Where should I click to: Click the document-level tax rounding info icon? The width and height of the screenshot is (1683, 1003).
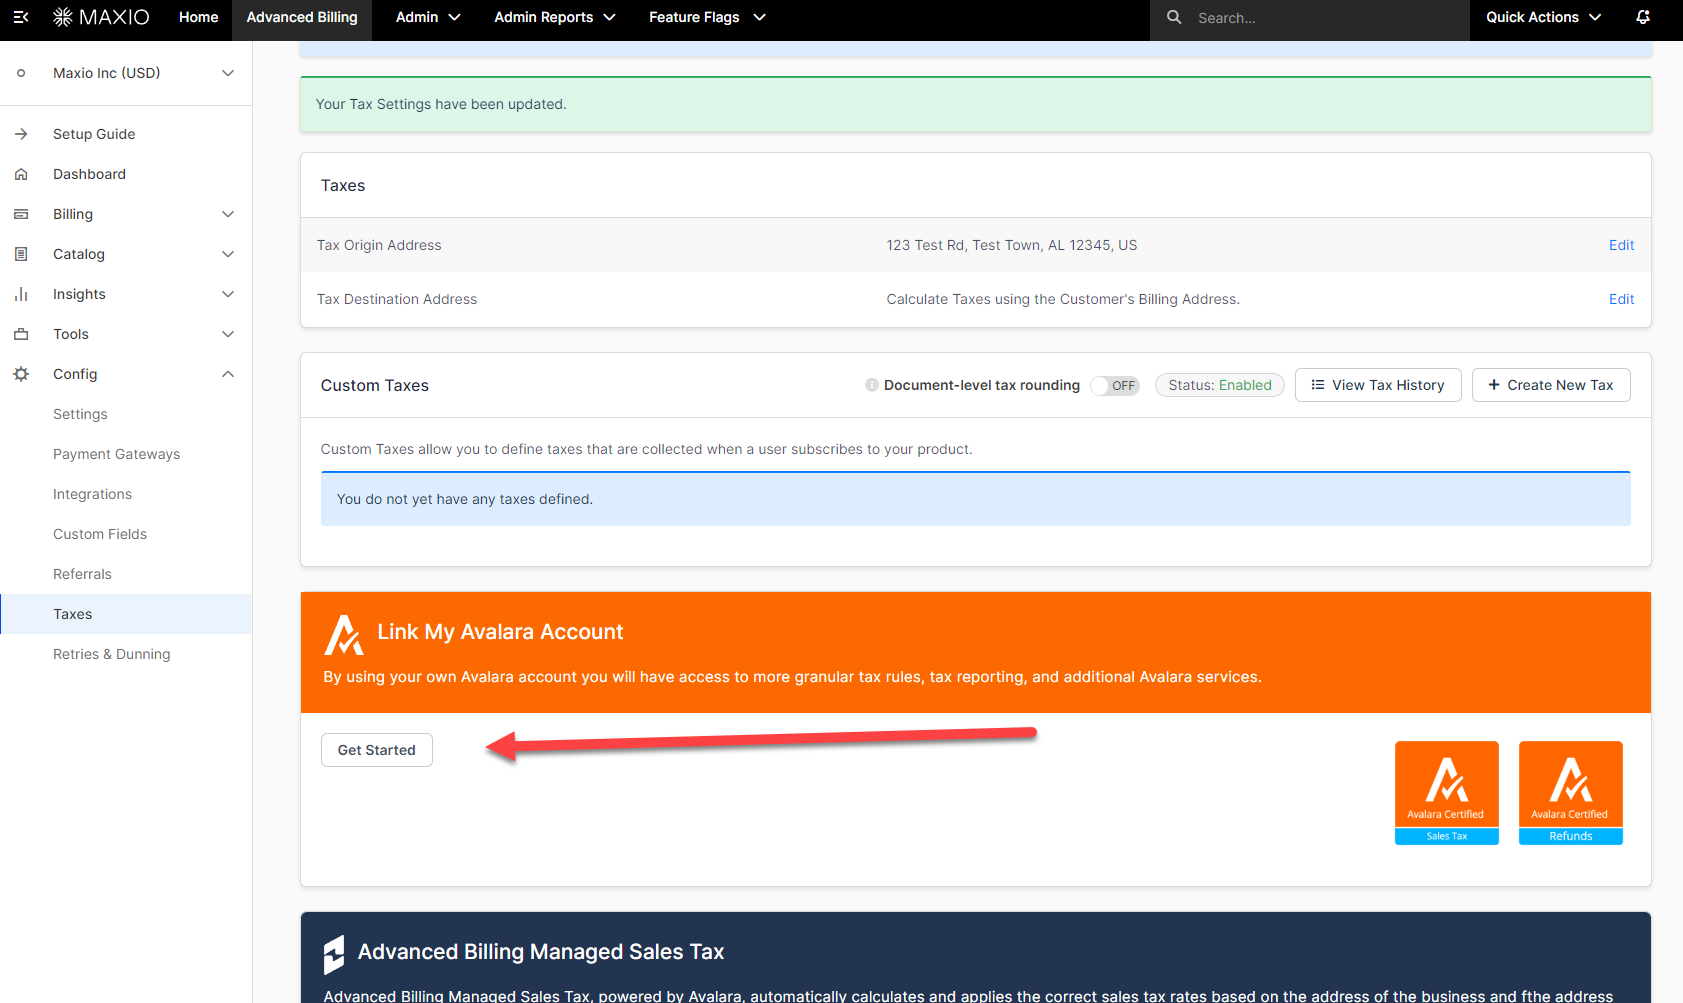[x=872, y=385]
